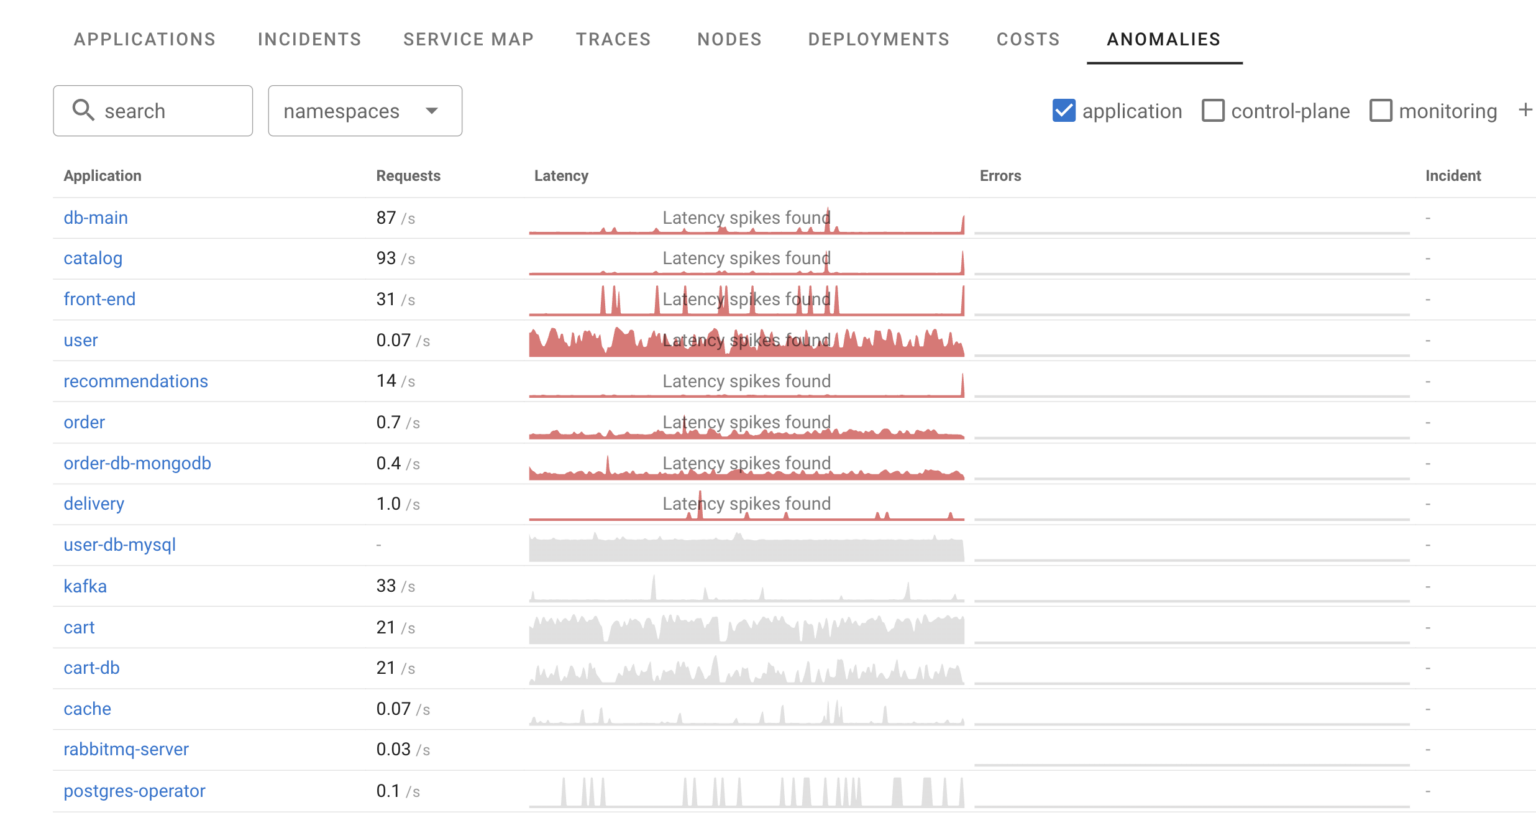The image size is (1536, 828).
Task: Check the monitoring namespace checkbox
Action: (1381, 111)
